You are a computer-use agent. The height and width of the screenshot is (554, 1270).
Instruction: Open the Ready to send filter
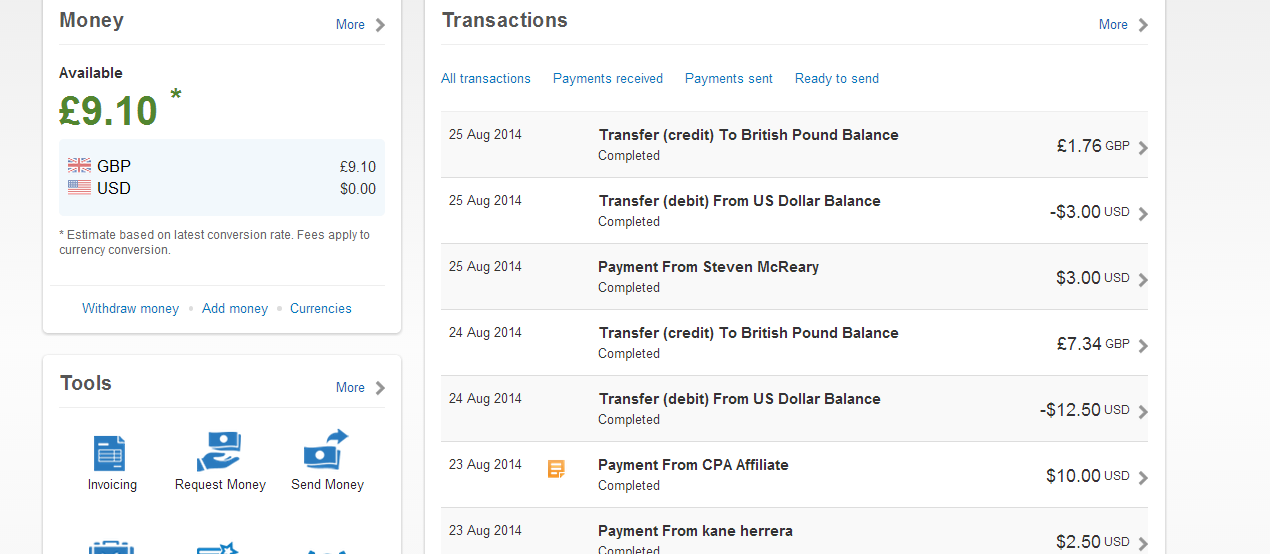pyautogui.click(x=837, y=79)
